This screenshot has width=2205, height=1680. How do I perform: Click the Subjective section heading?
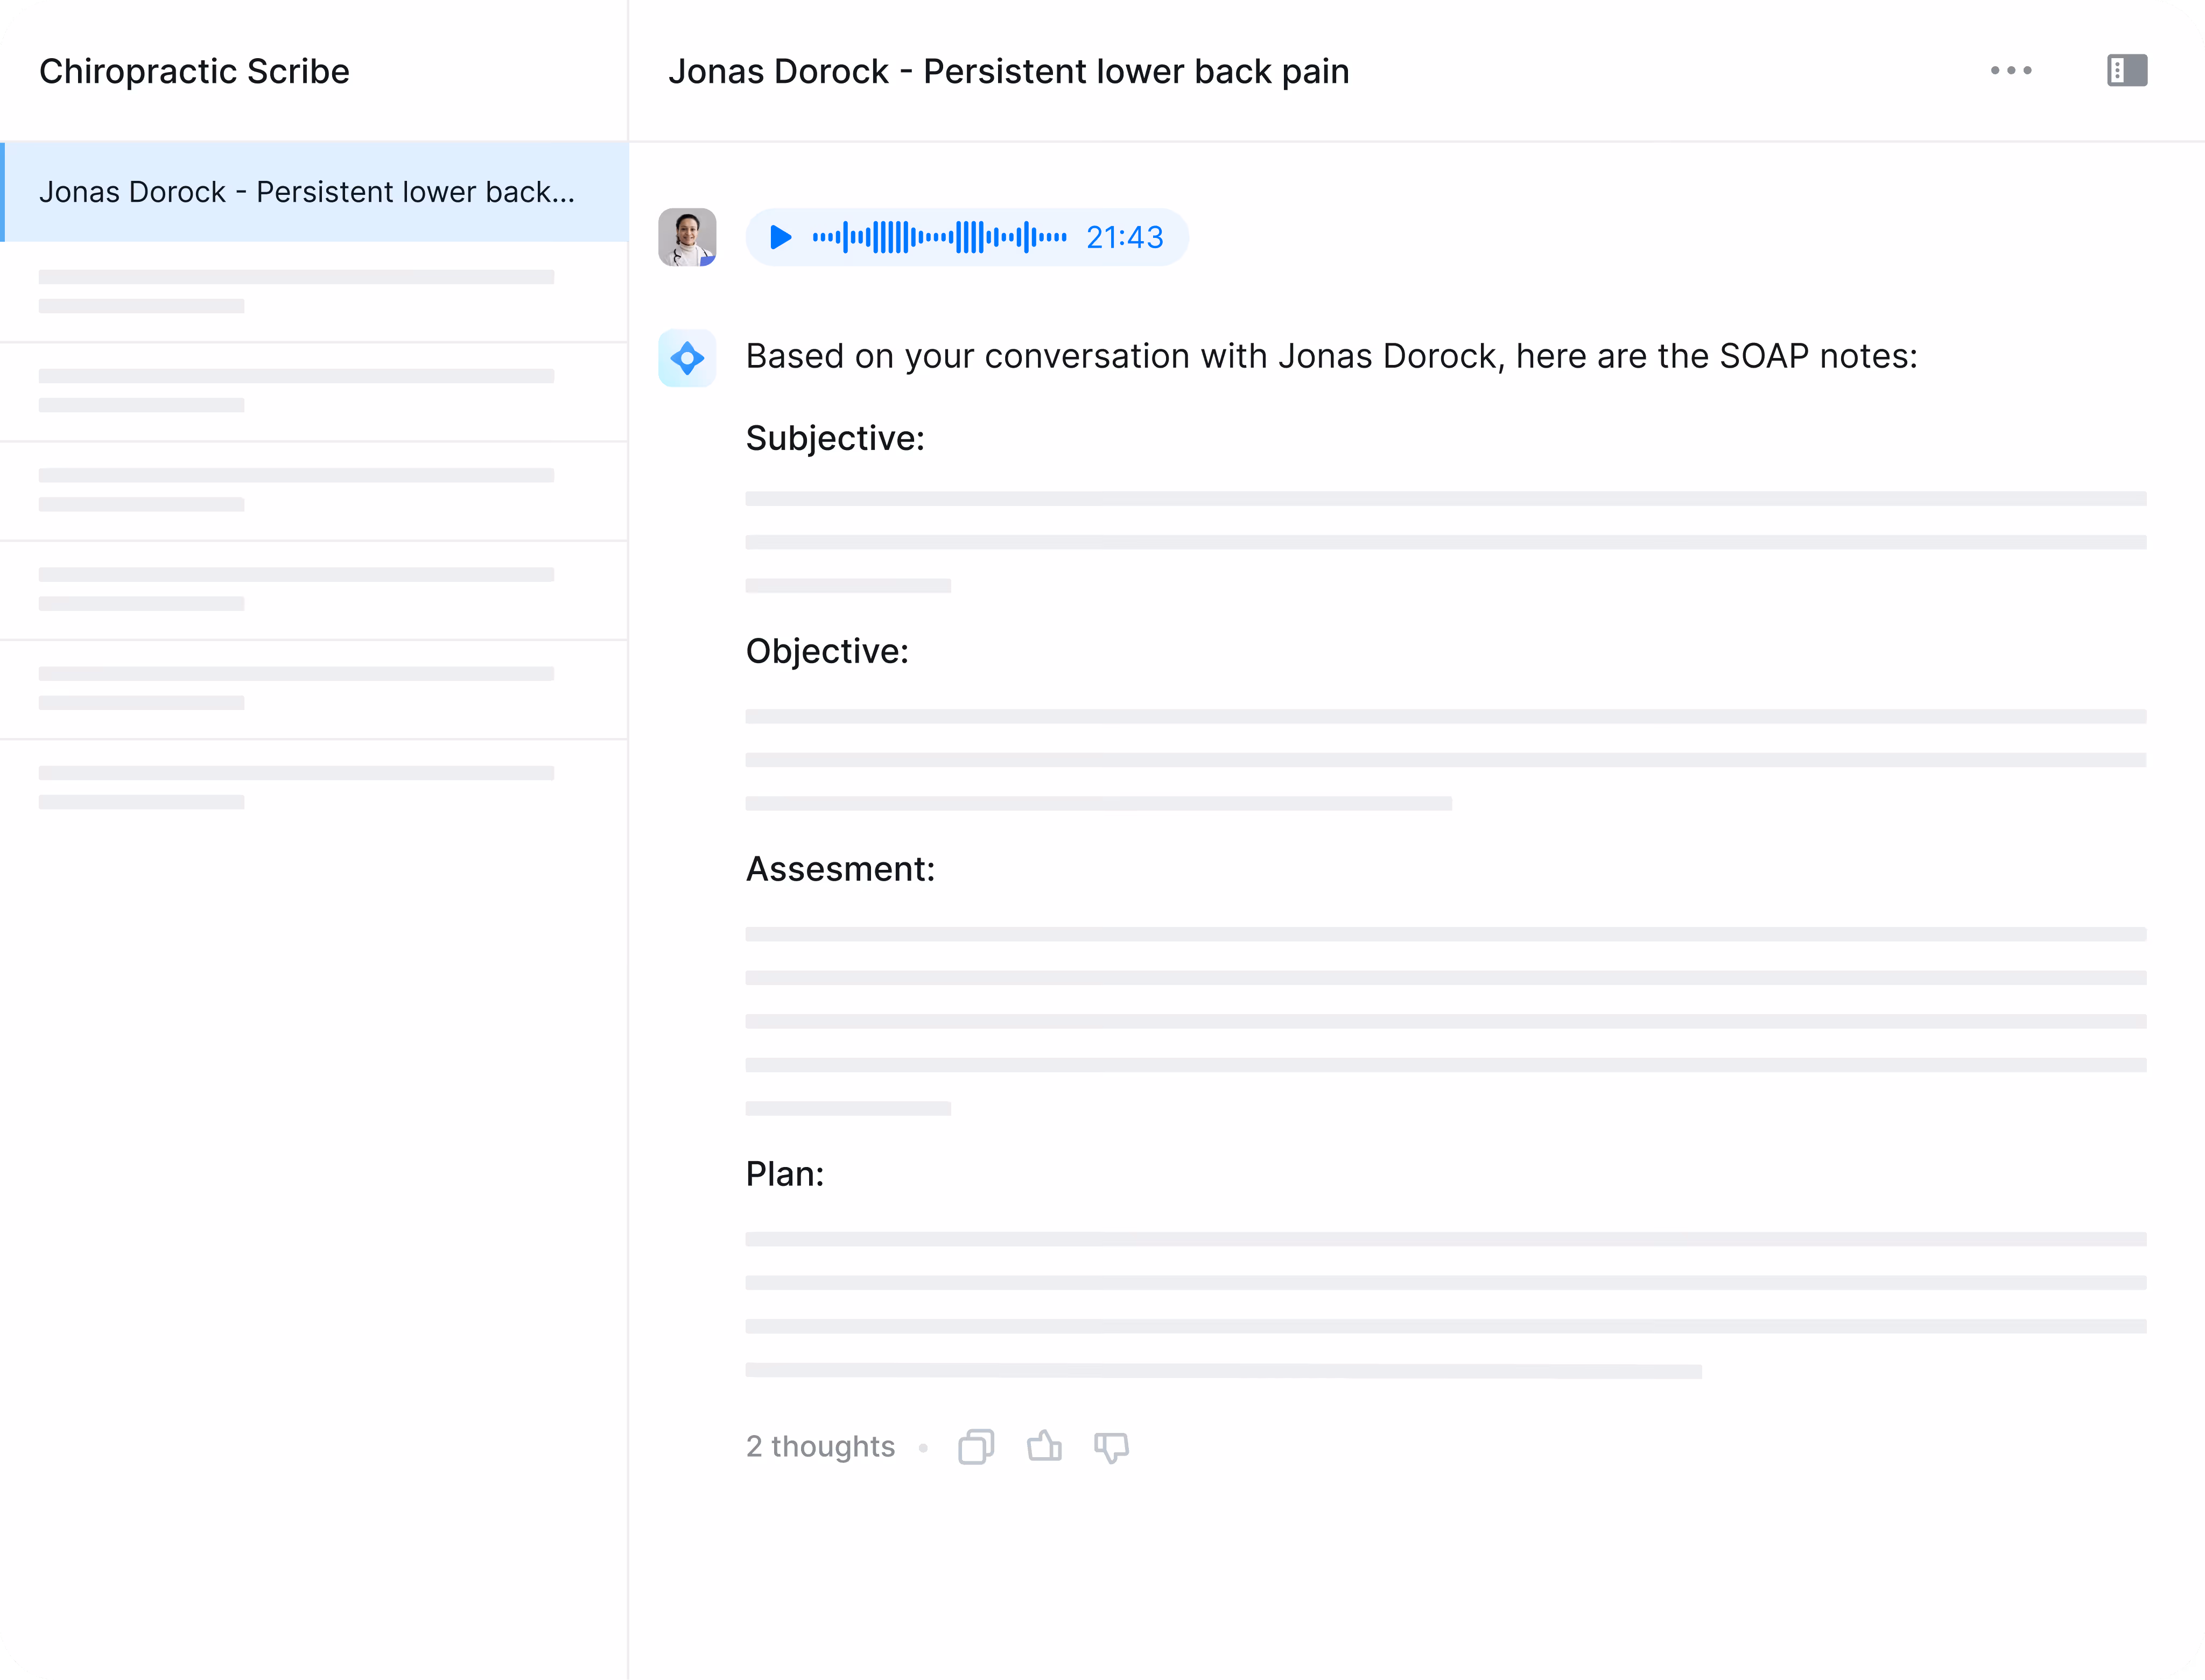[x=835, y=438]
